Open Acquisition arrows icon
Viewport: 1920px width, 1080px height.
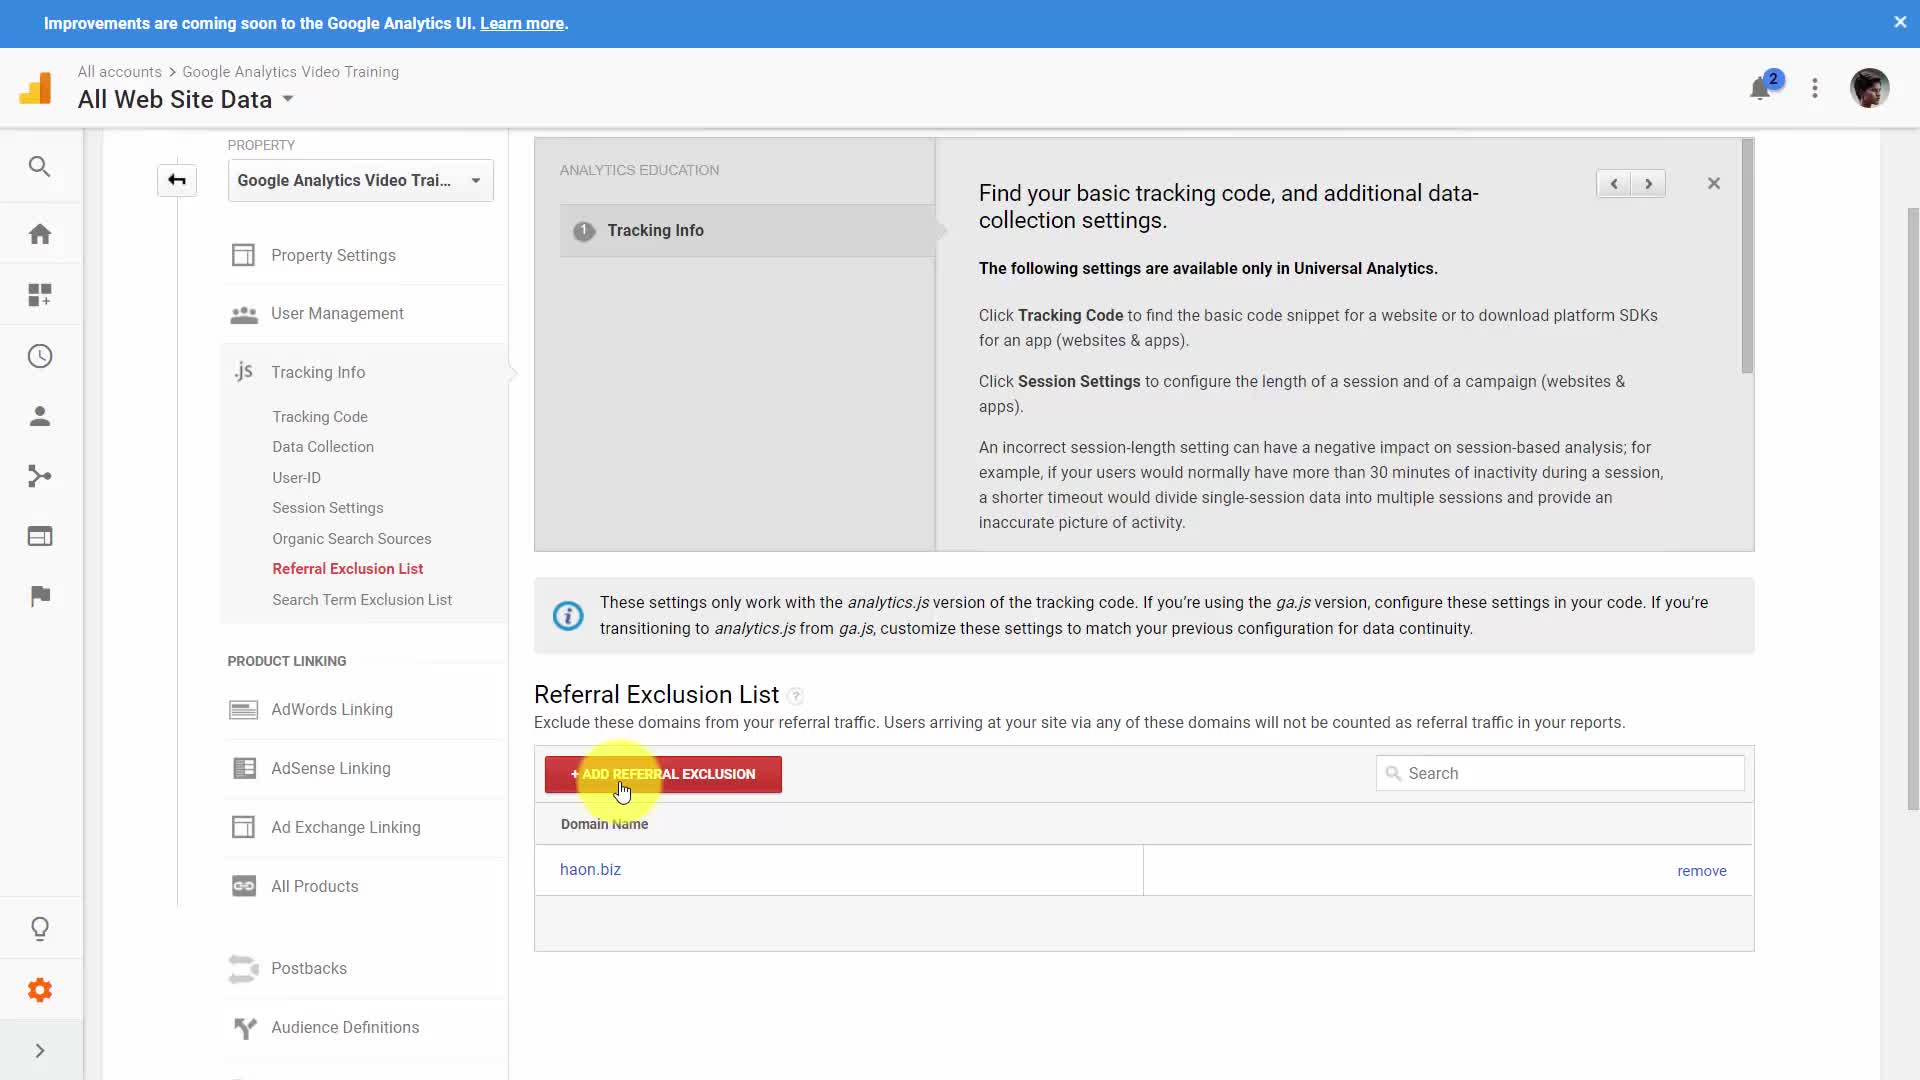click(40, 476)
